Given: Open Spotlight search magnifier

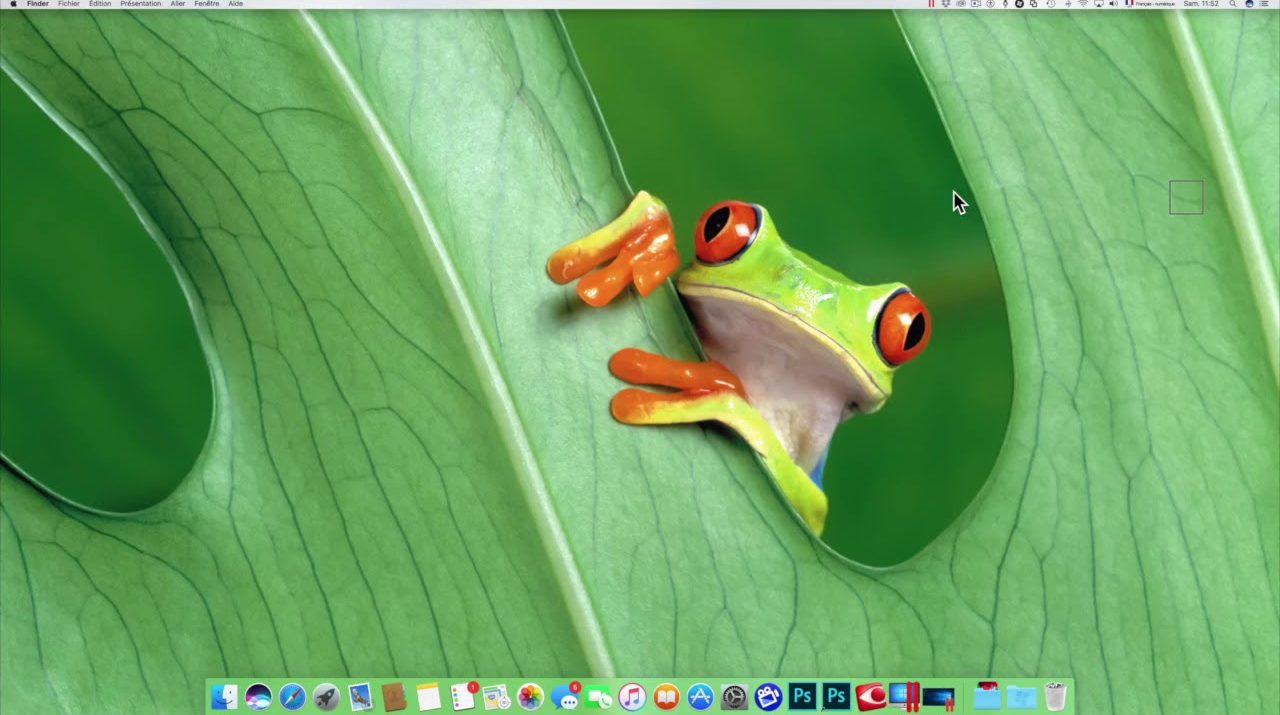Looking at the screenshot, I should click(1233, 4).
